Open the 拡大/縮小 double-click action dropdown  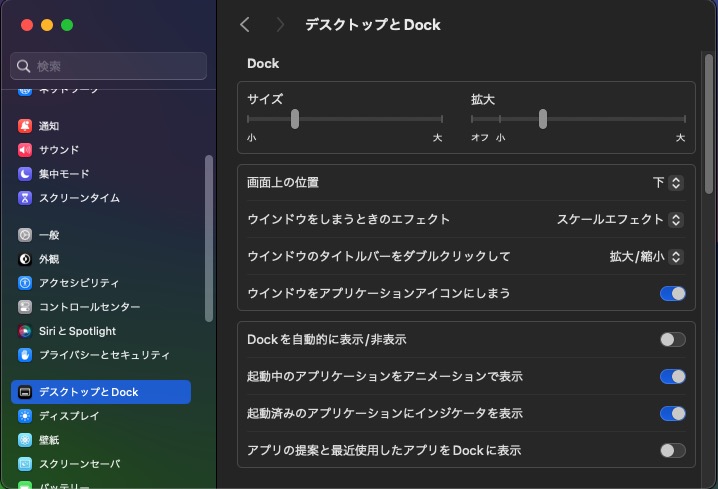click(646, 257)
